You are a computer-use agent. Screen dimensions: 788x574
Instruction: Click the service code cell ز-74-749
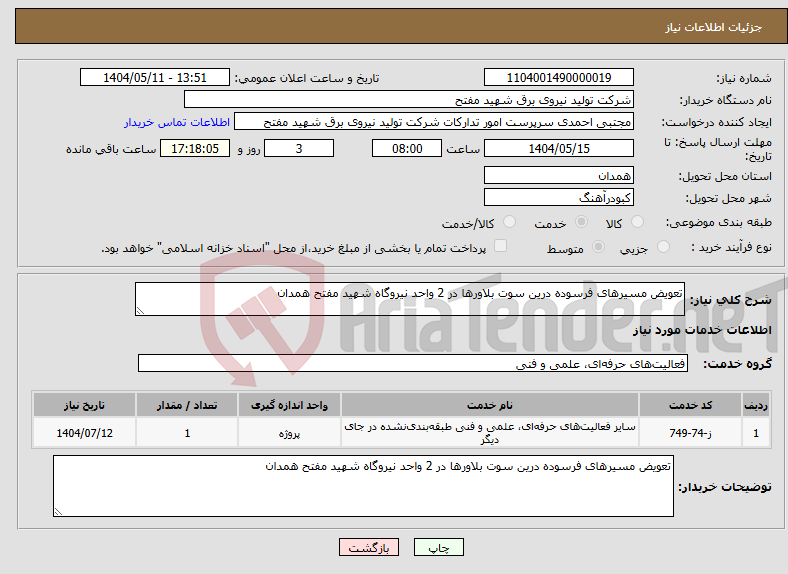[691, 433]
